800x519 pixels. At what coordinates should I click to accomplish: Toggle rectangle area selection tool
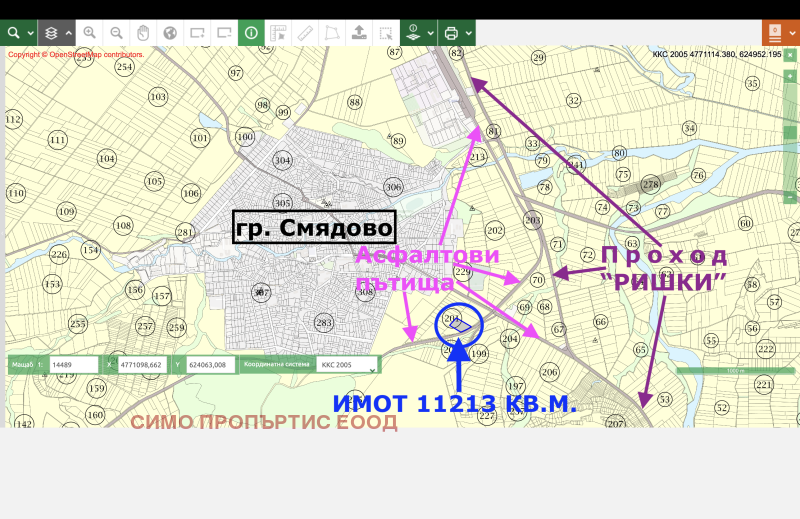coord(385,32)
